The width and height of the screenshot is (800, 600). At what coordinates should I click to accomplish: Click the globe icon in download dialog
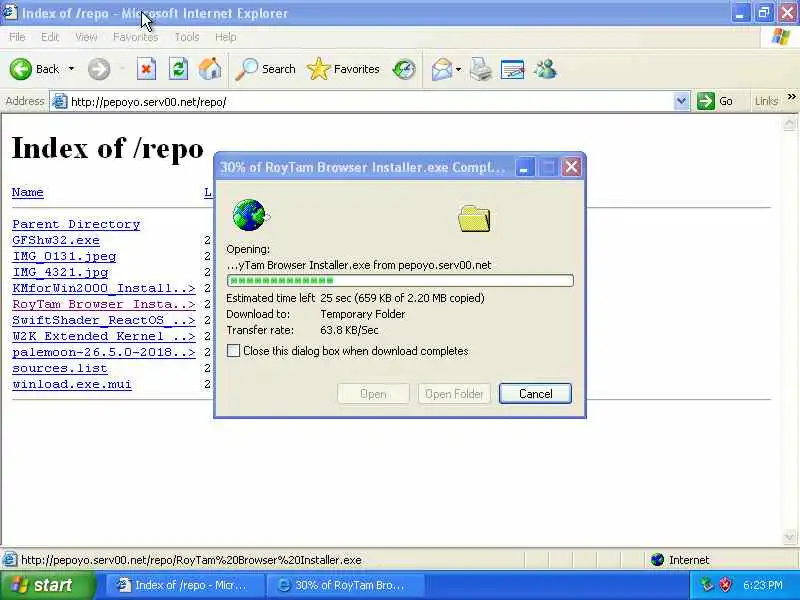pos(250,215)
